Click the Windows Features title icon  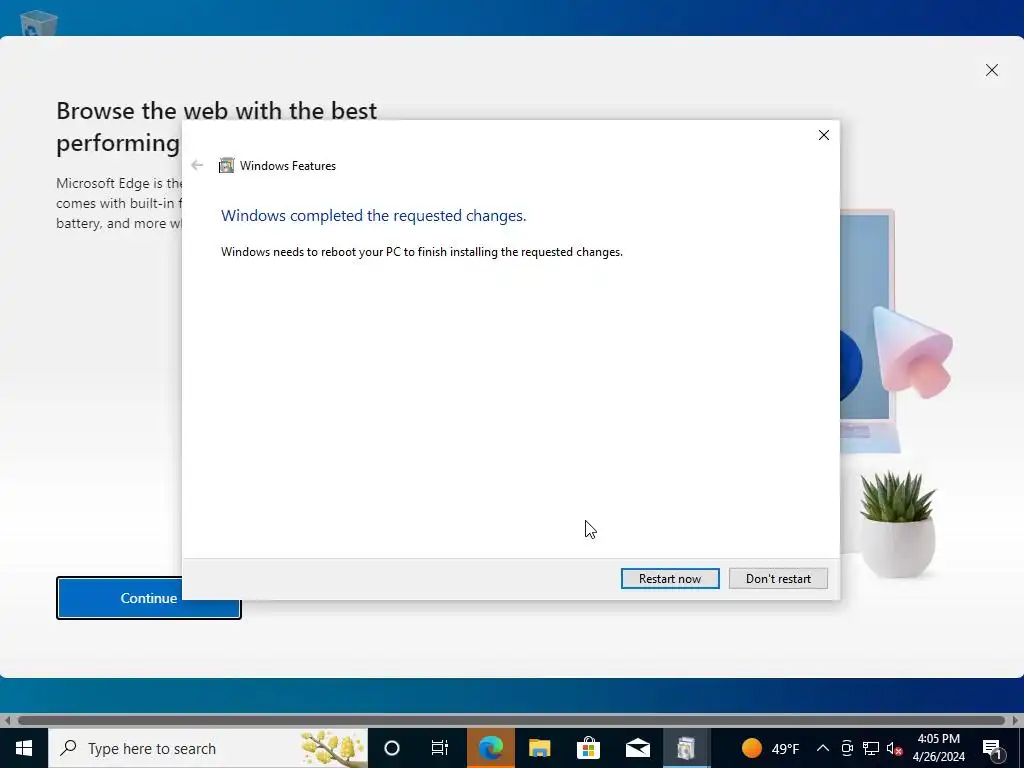point(227,166)
